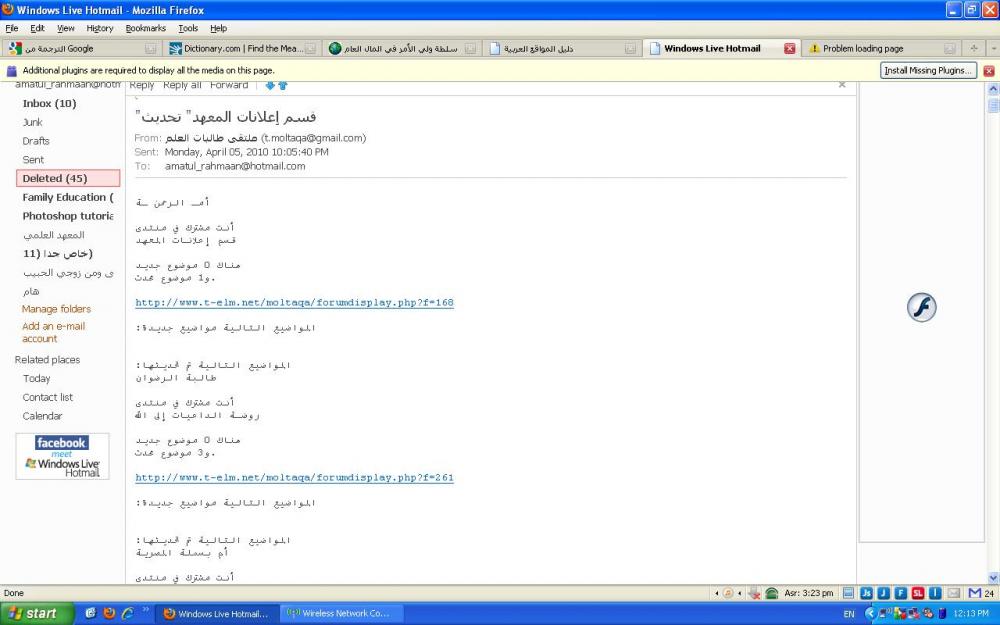Toggle the 'F' Flash status bar icon
This screenshot has width=1000, height=625.
point(900,593)
